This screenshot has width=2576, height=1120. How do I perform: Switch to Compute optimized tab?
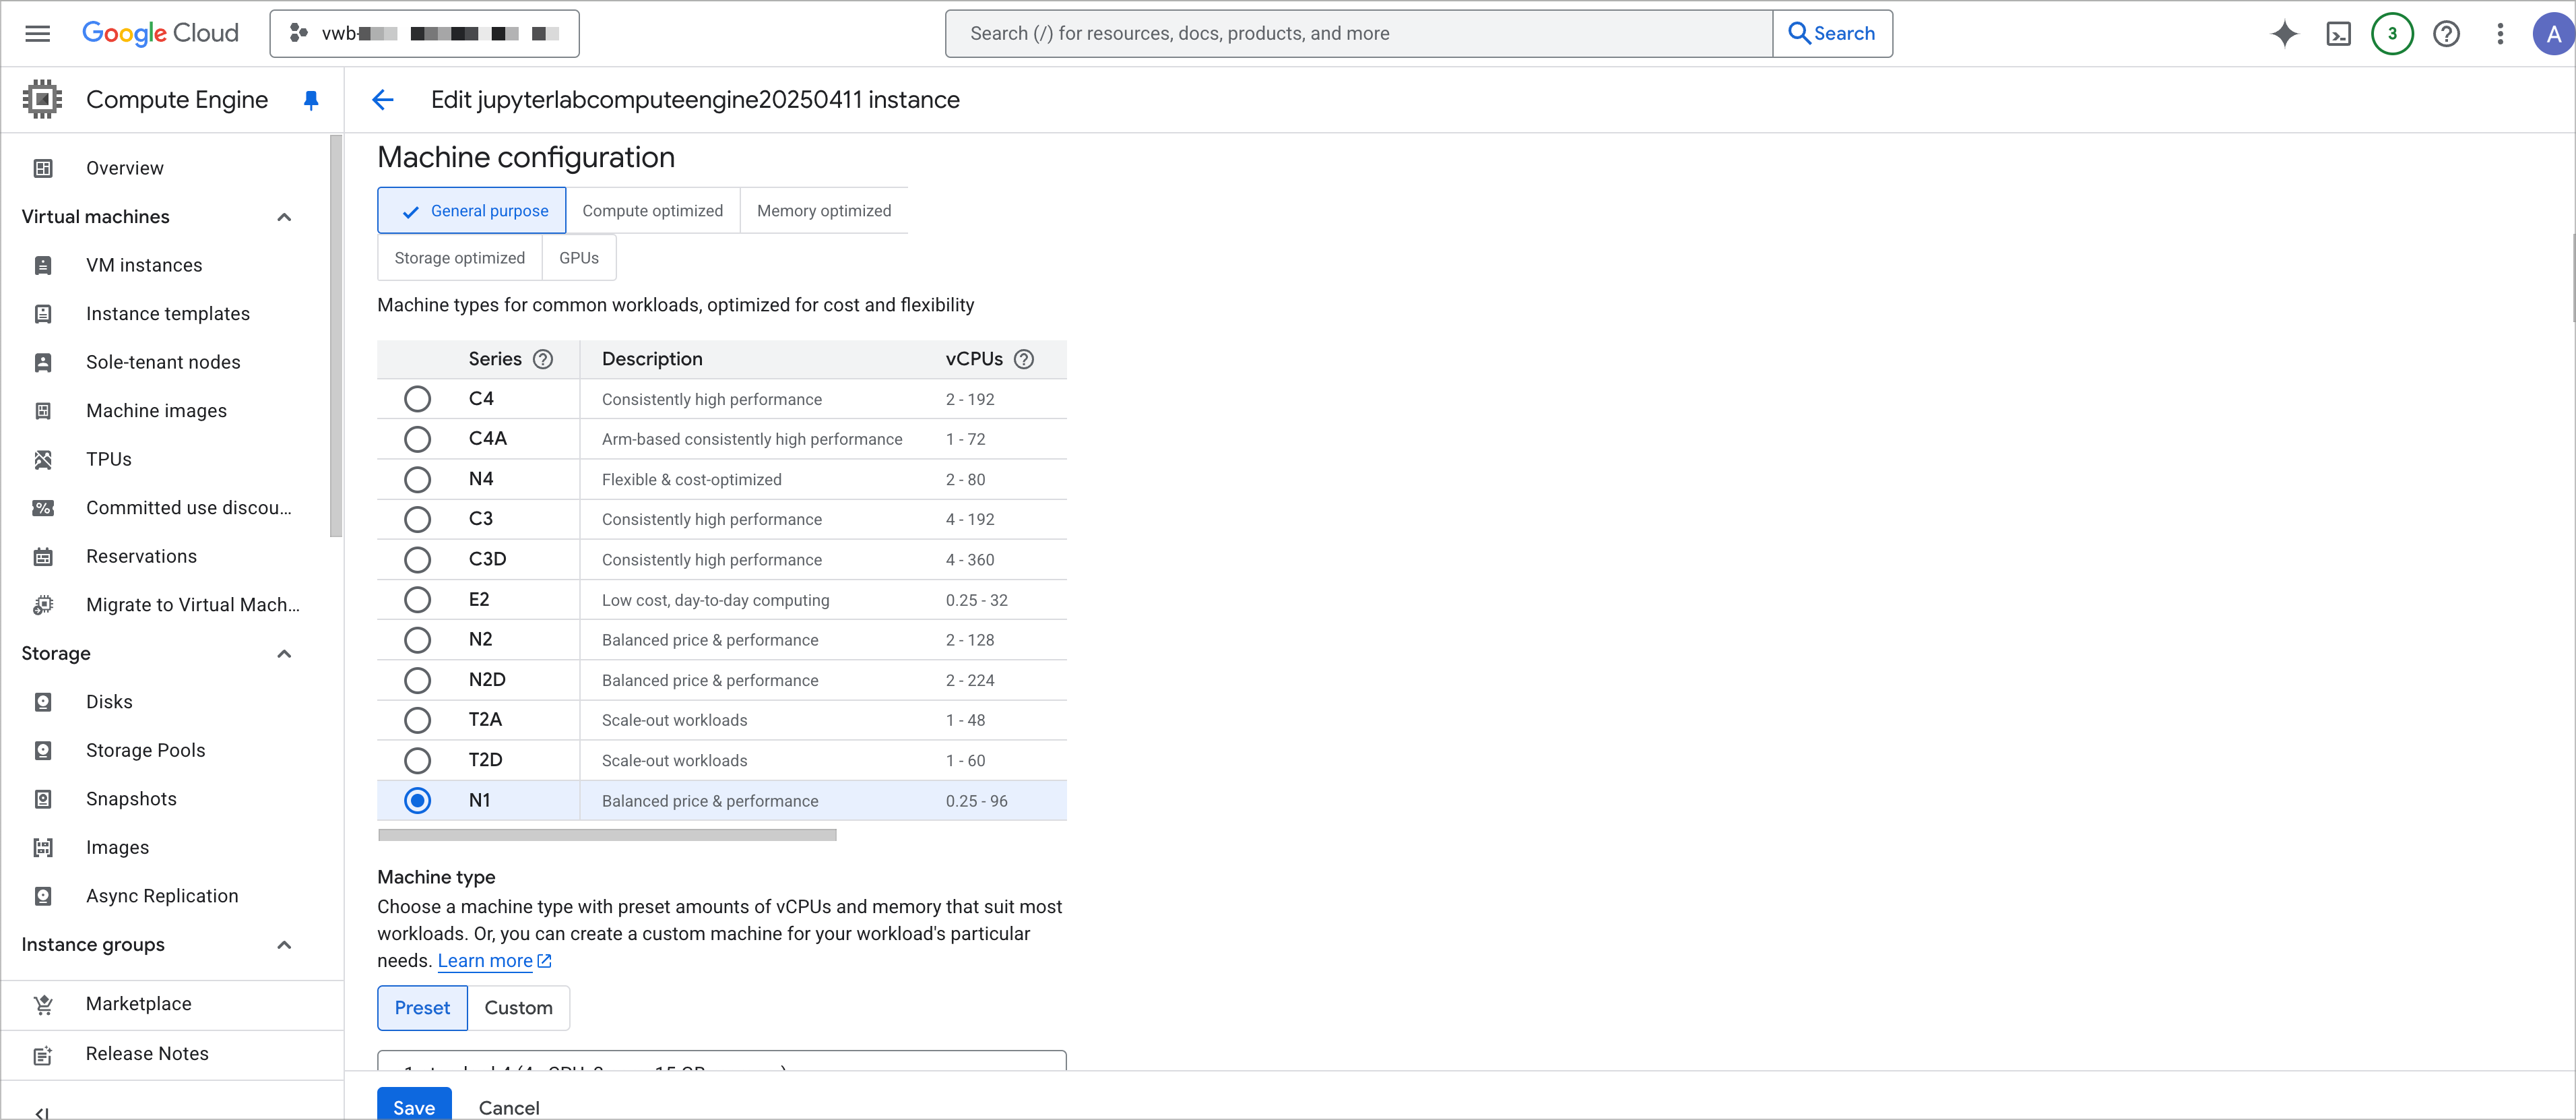click(x=653, y=210)
